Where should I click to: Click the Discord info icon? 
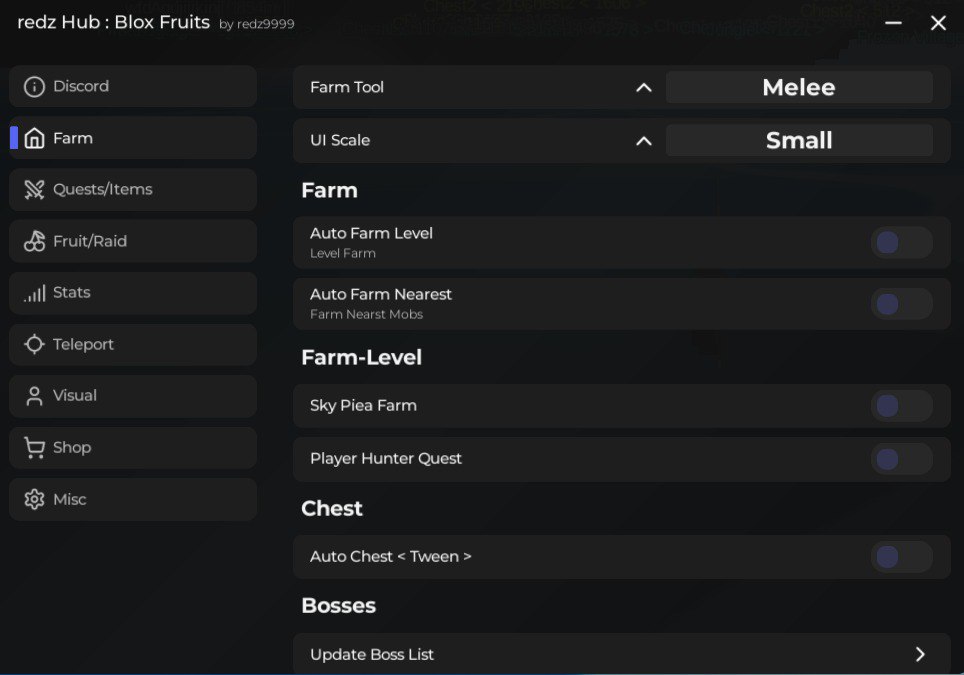click(x=35, y=87)
